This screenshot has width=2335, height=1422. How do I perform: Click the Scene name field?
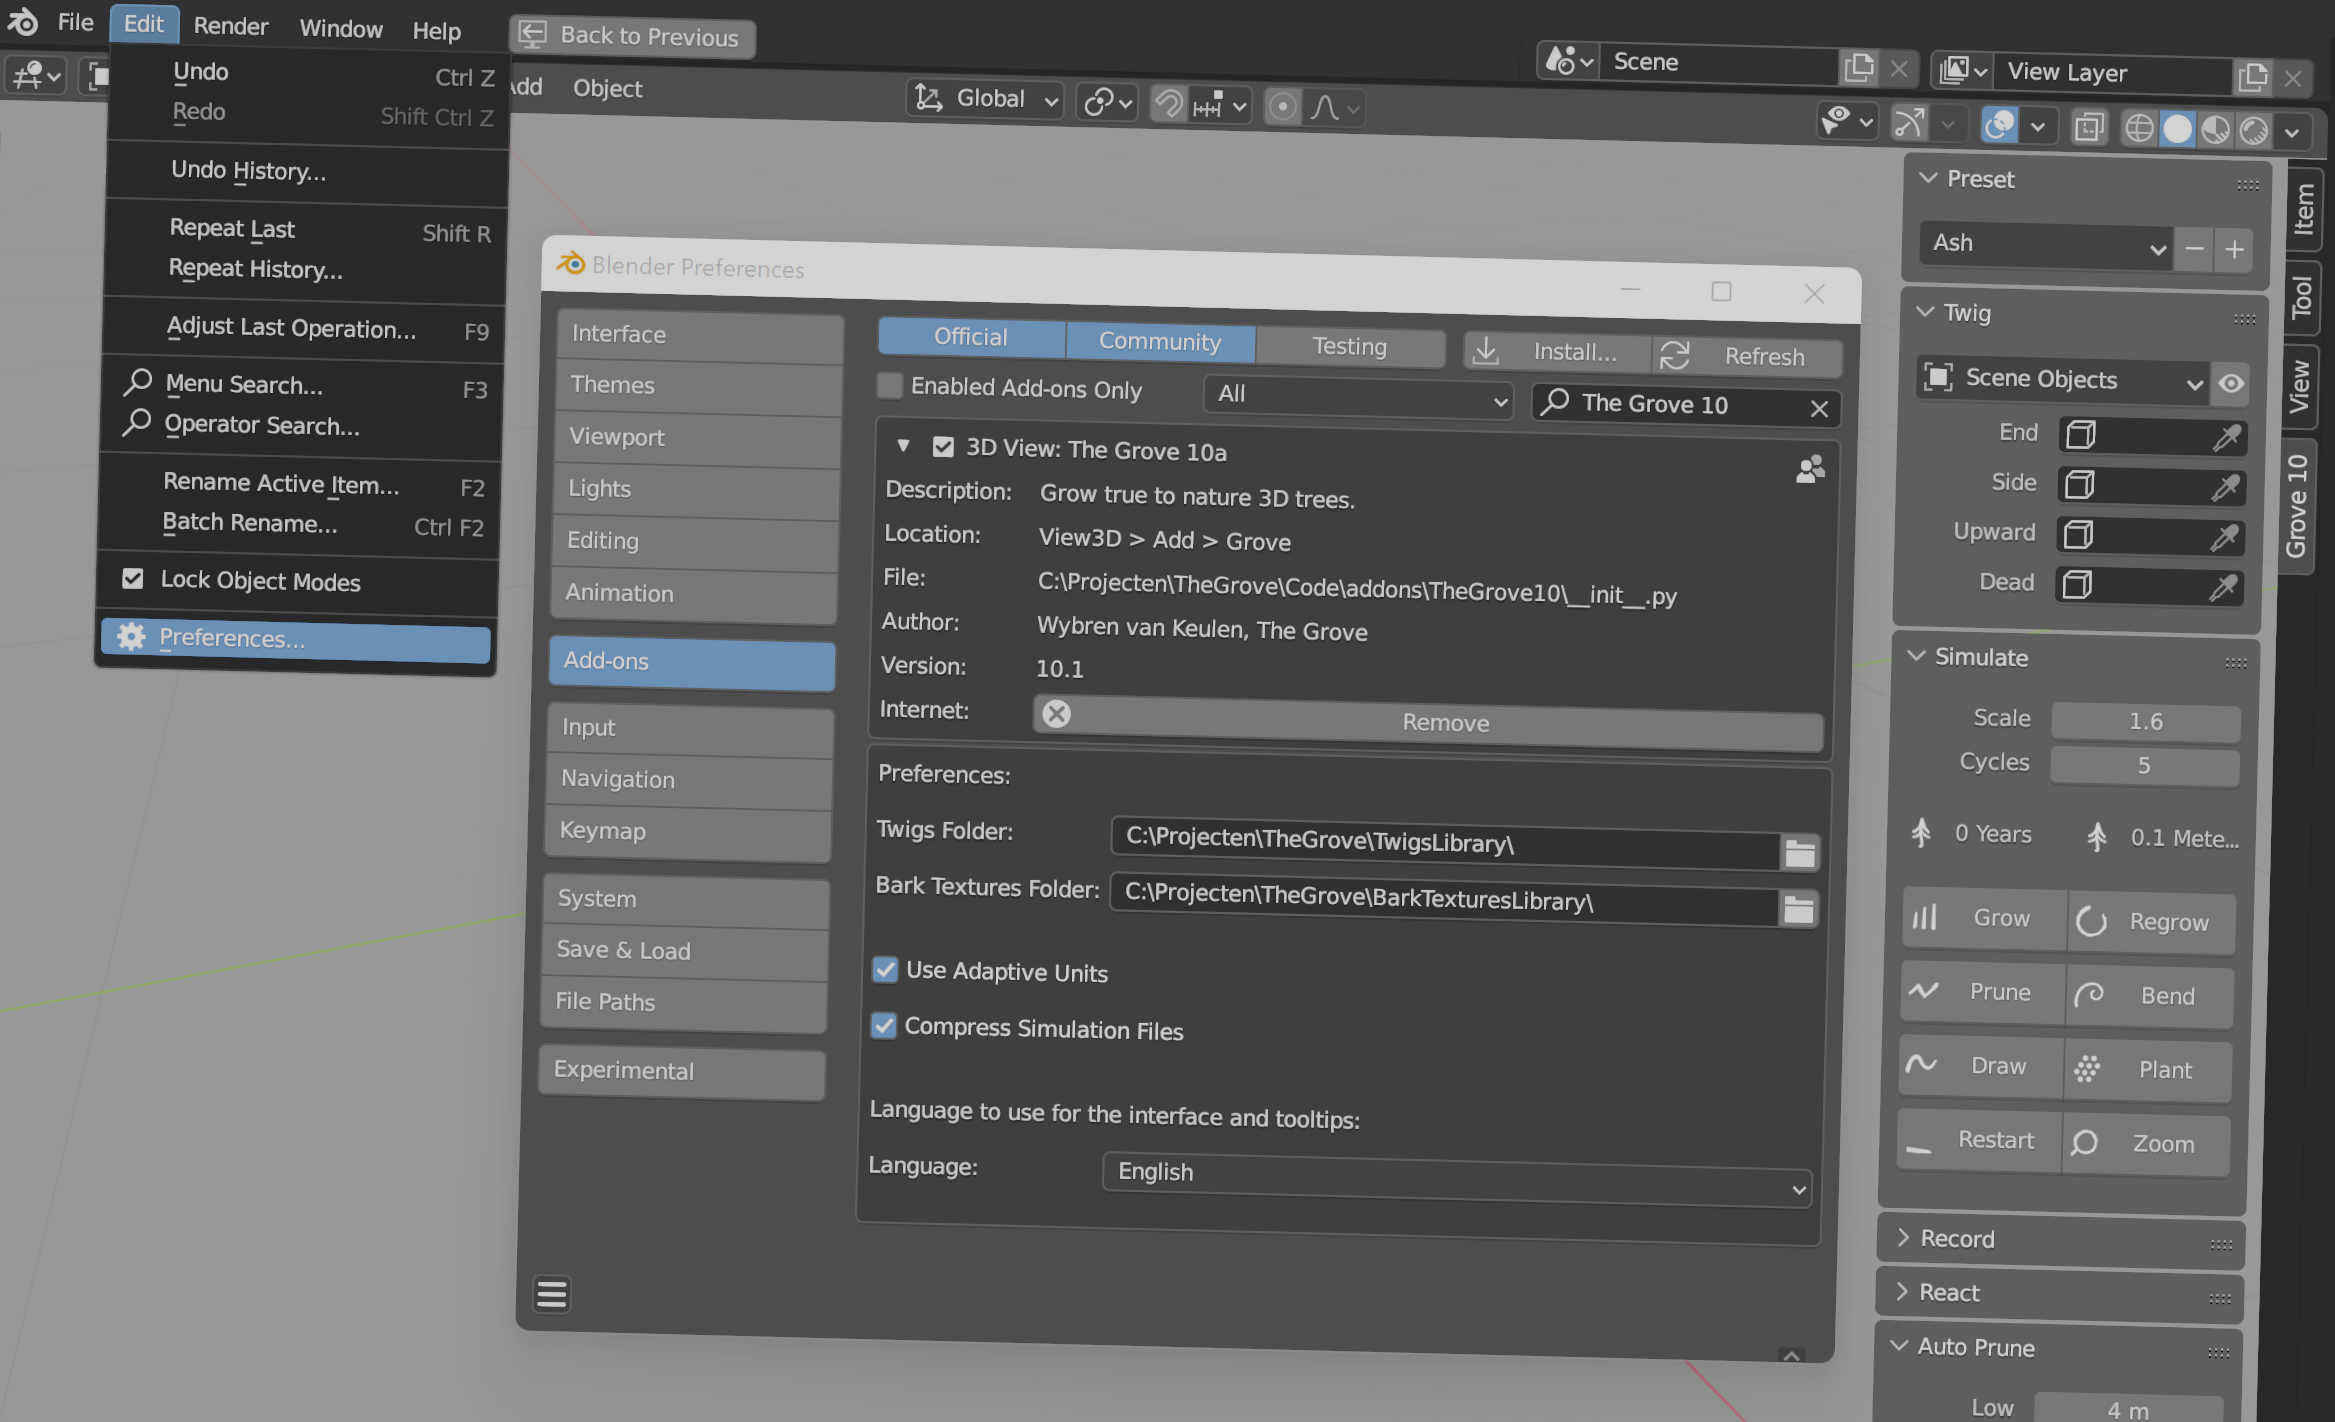[1718, 64]
